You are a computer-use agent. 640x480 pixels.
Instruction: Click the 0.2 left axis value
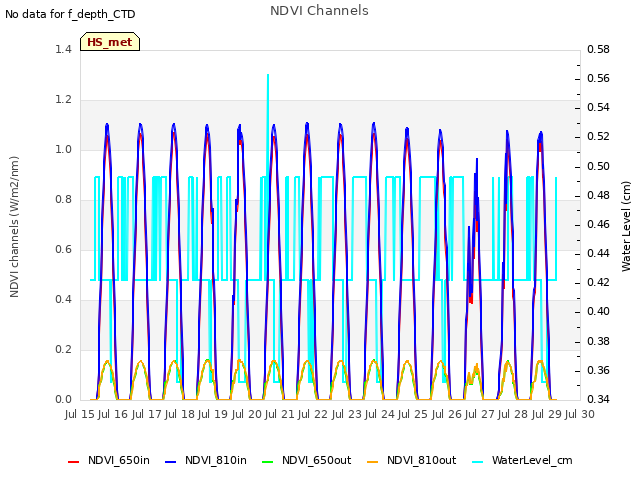tap(63, 349)
